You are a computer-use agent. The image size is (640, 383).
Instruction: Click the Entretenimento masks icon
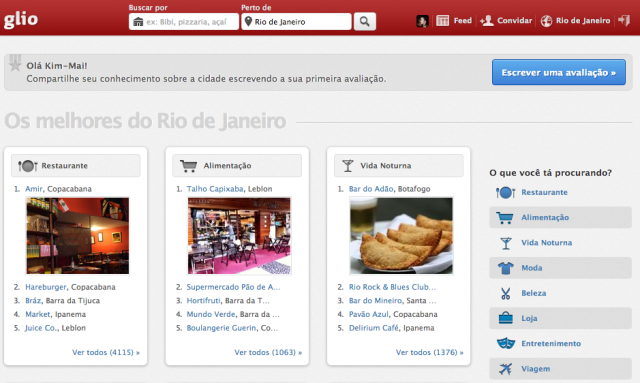506,343
